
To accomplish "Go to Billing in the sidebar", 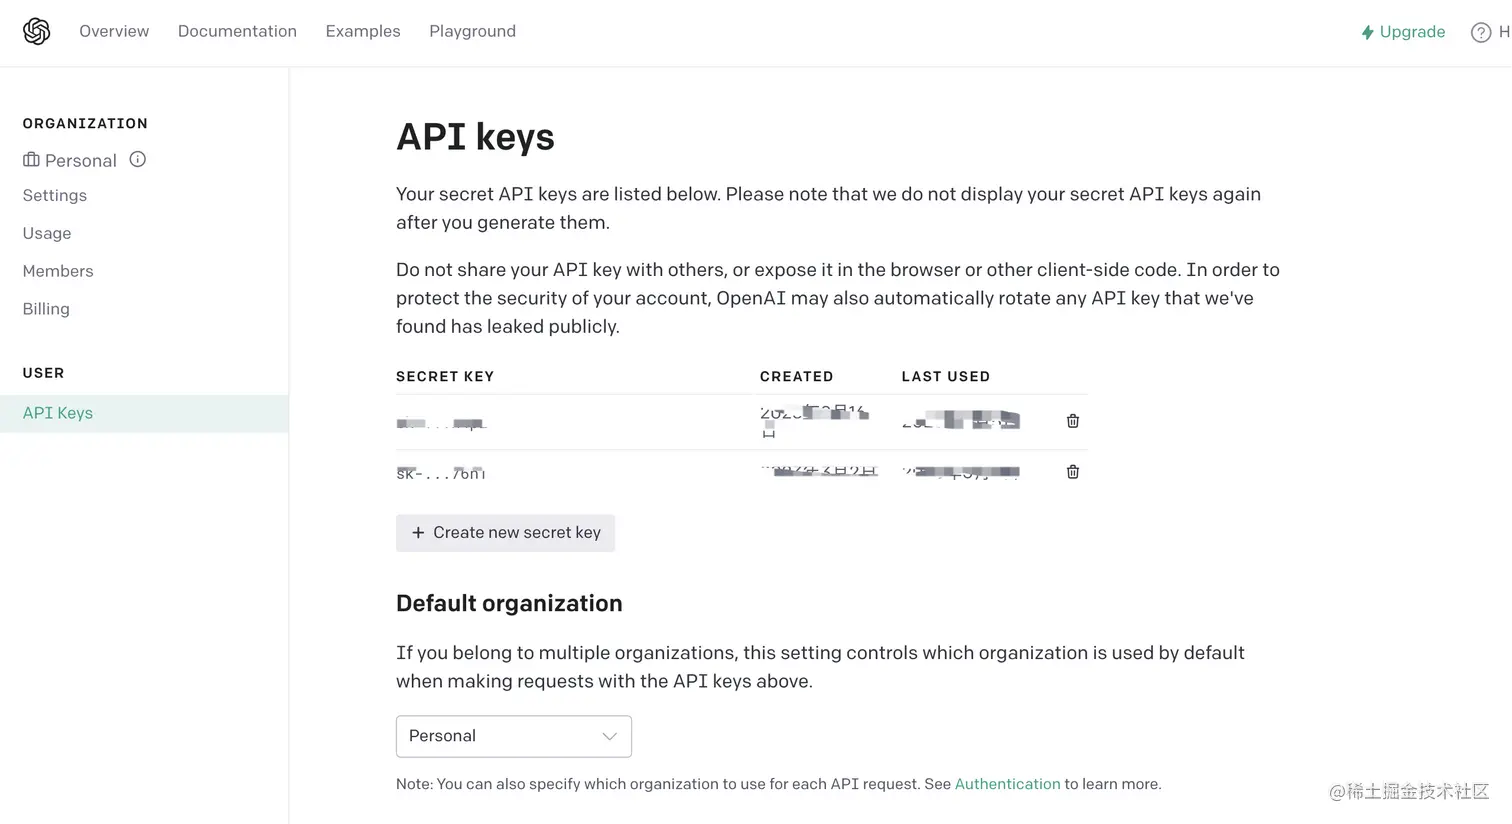I will pyautogui.click(x=46, y=309).
